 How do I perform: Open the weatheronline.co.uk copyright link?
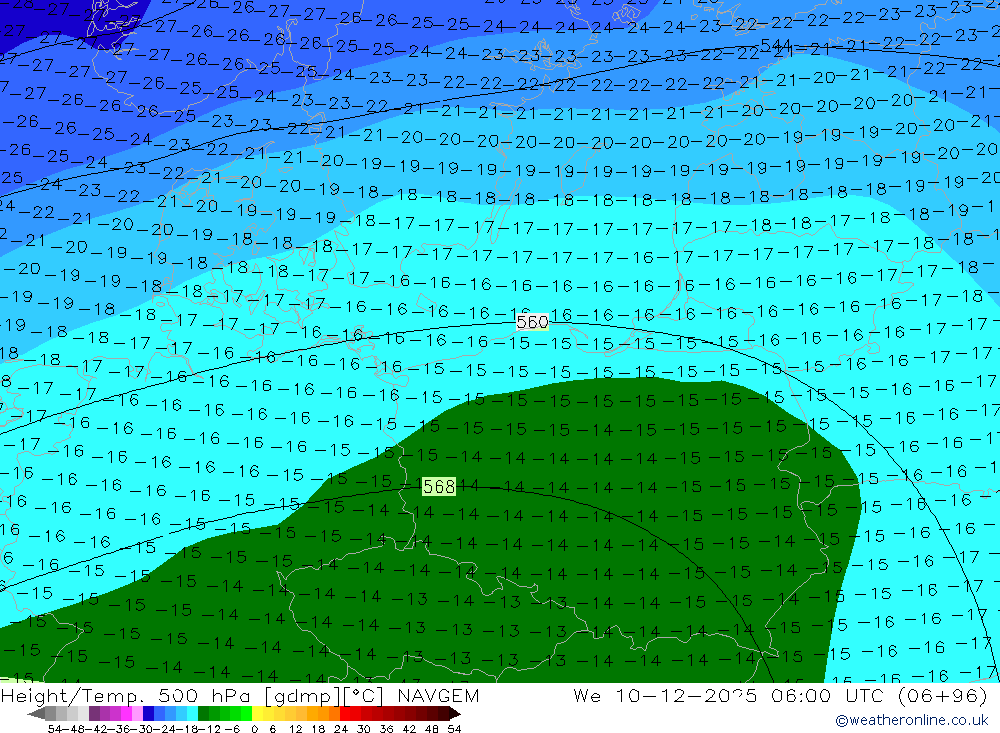pos(912,720)
